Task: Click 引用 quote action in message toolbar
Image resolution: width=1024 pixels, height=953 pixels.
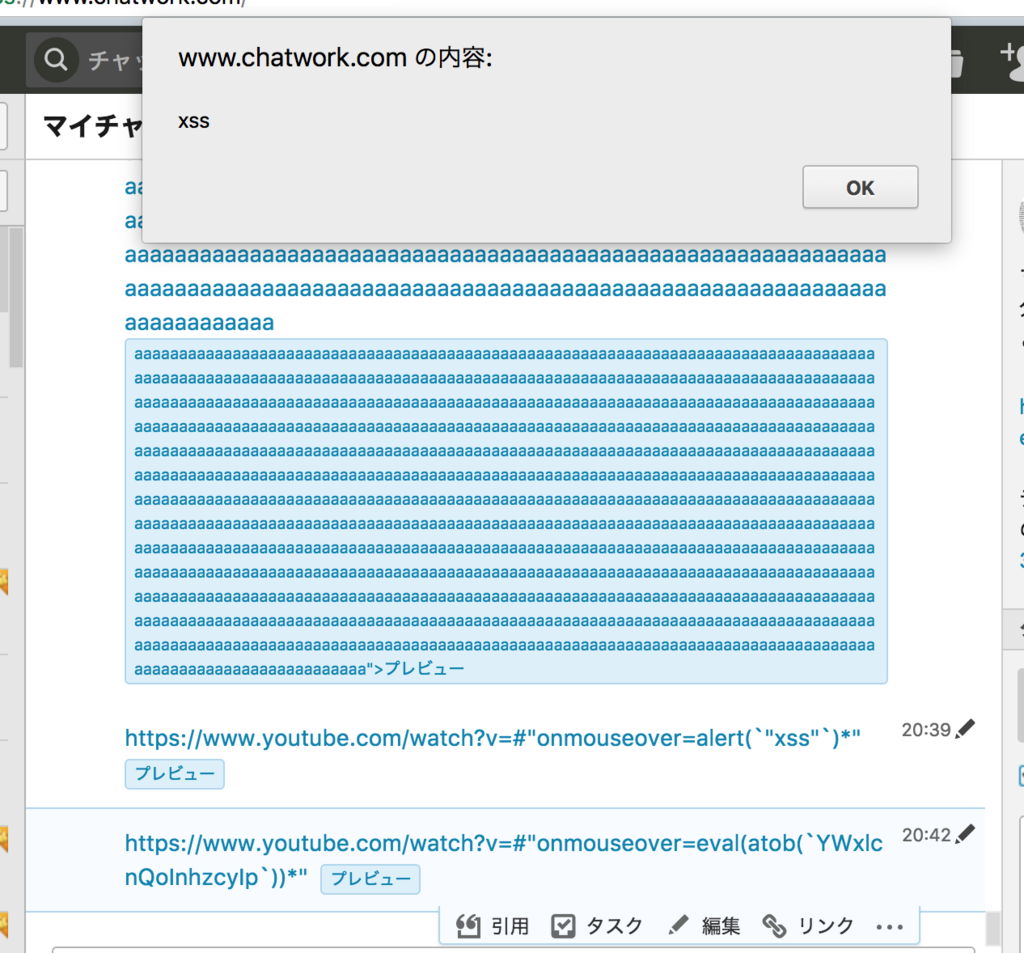Action: coord(492,926)
